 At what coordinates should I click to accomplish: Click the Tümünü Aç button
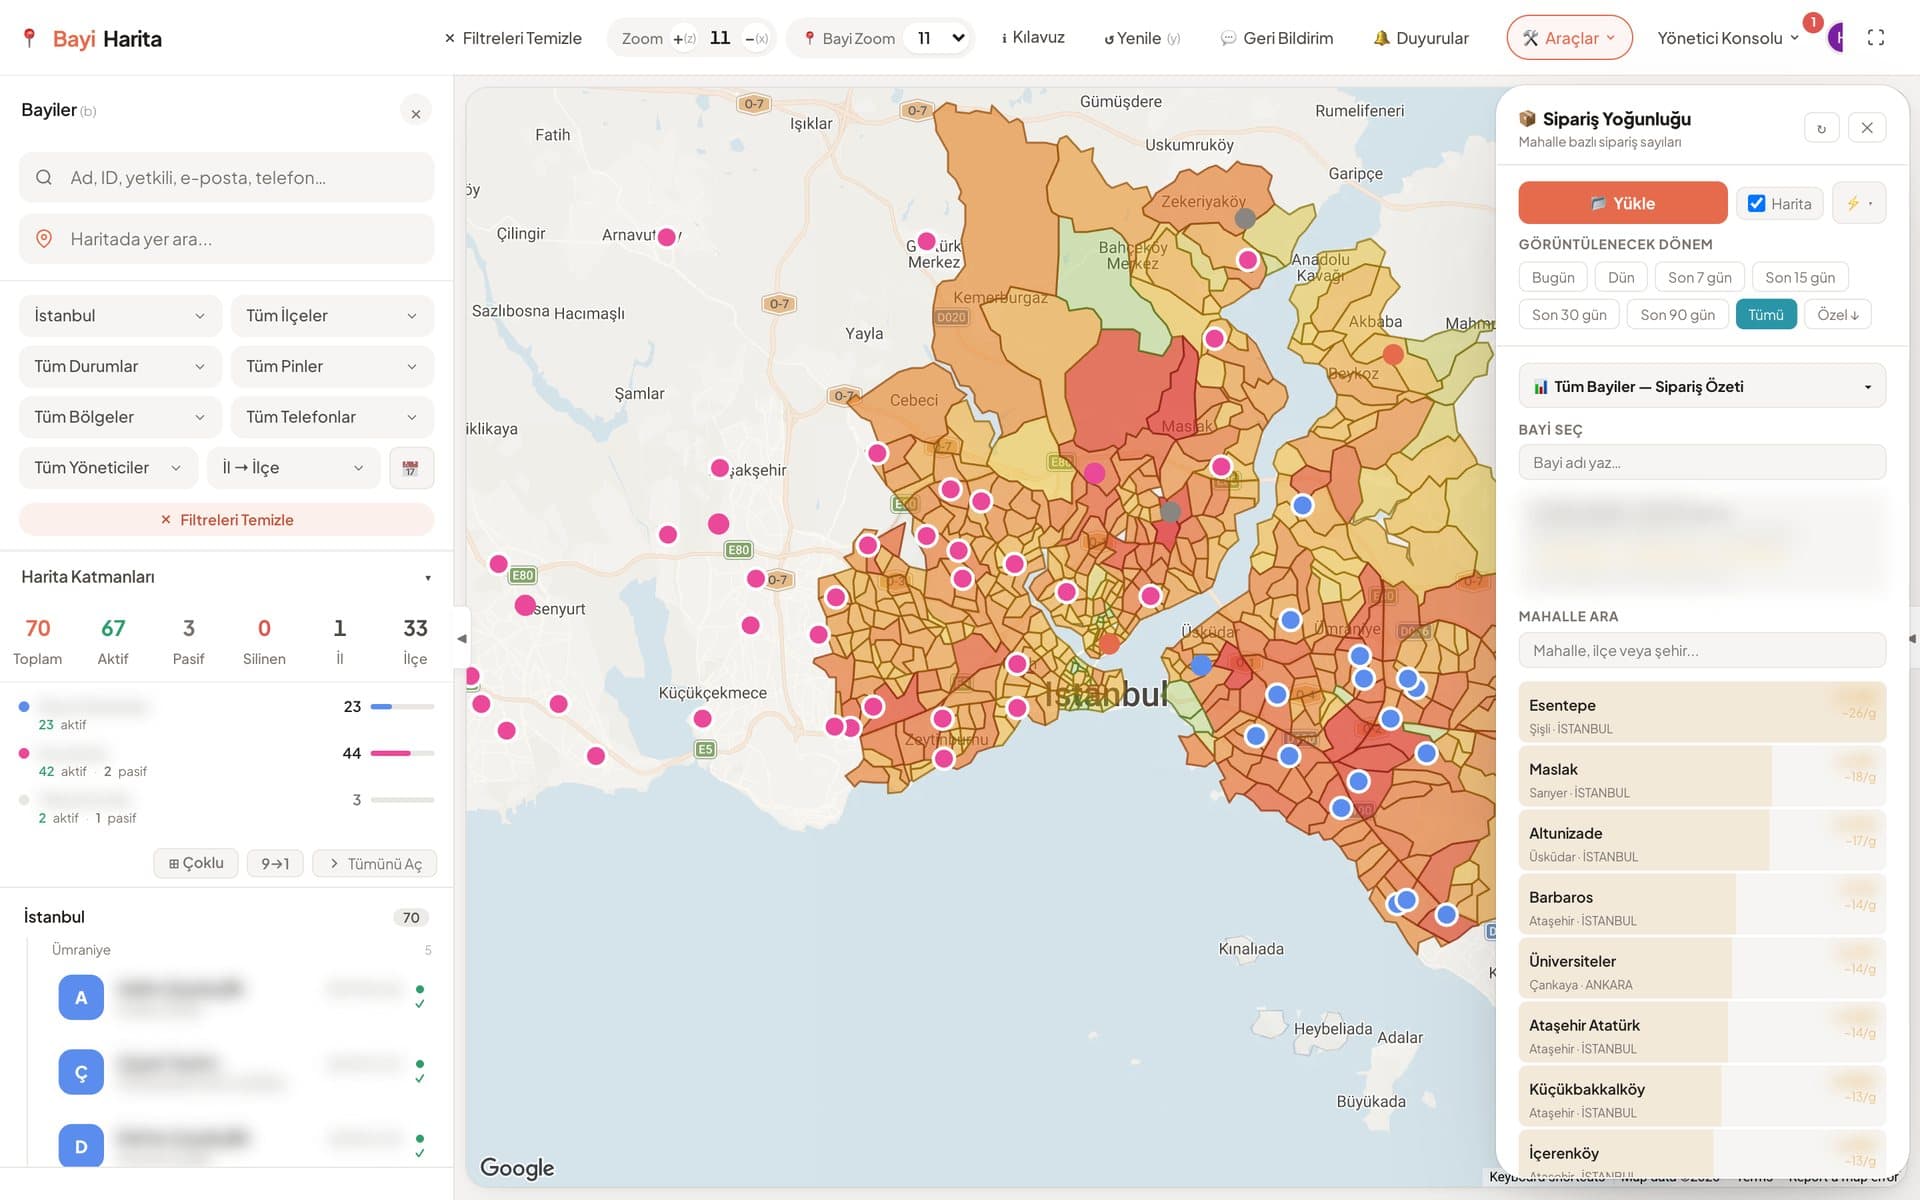point(375,863)
